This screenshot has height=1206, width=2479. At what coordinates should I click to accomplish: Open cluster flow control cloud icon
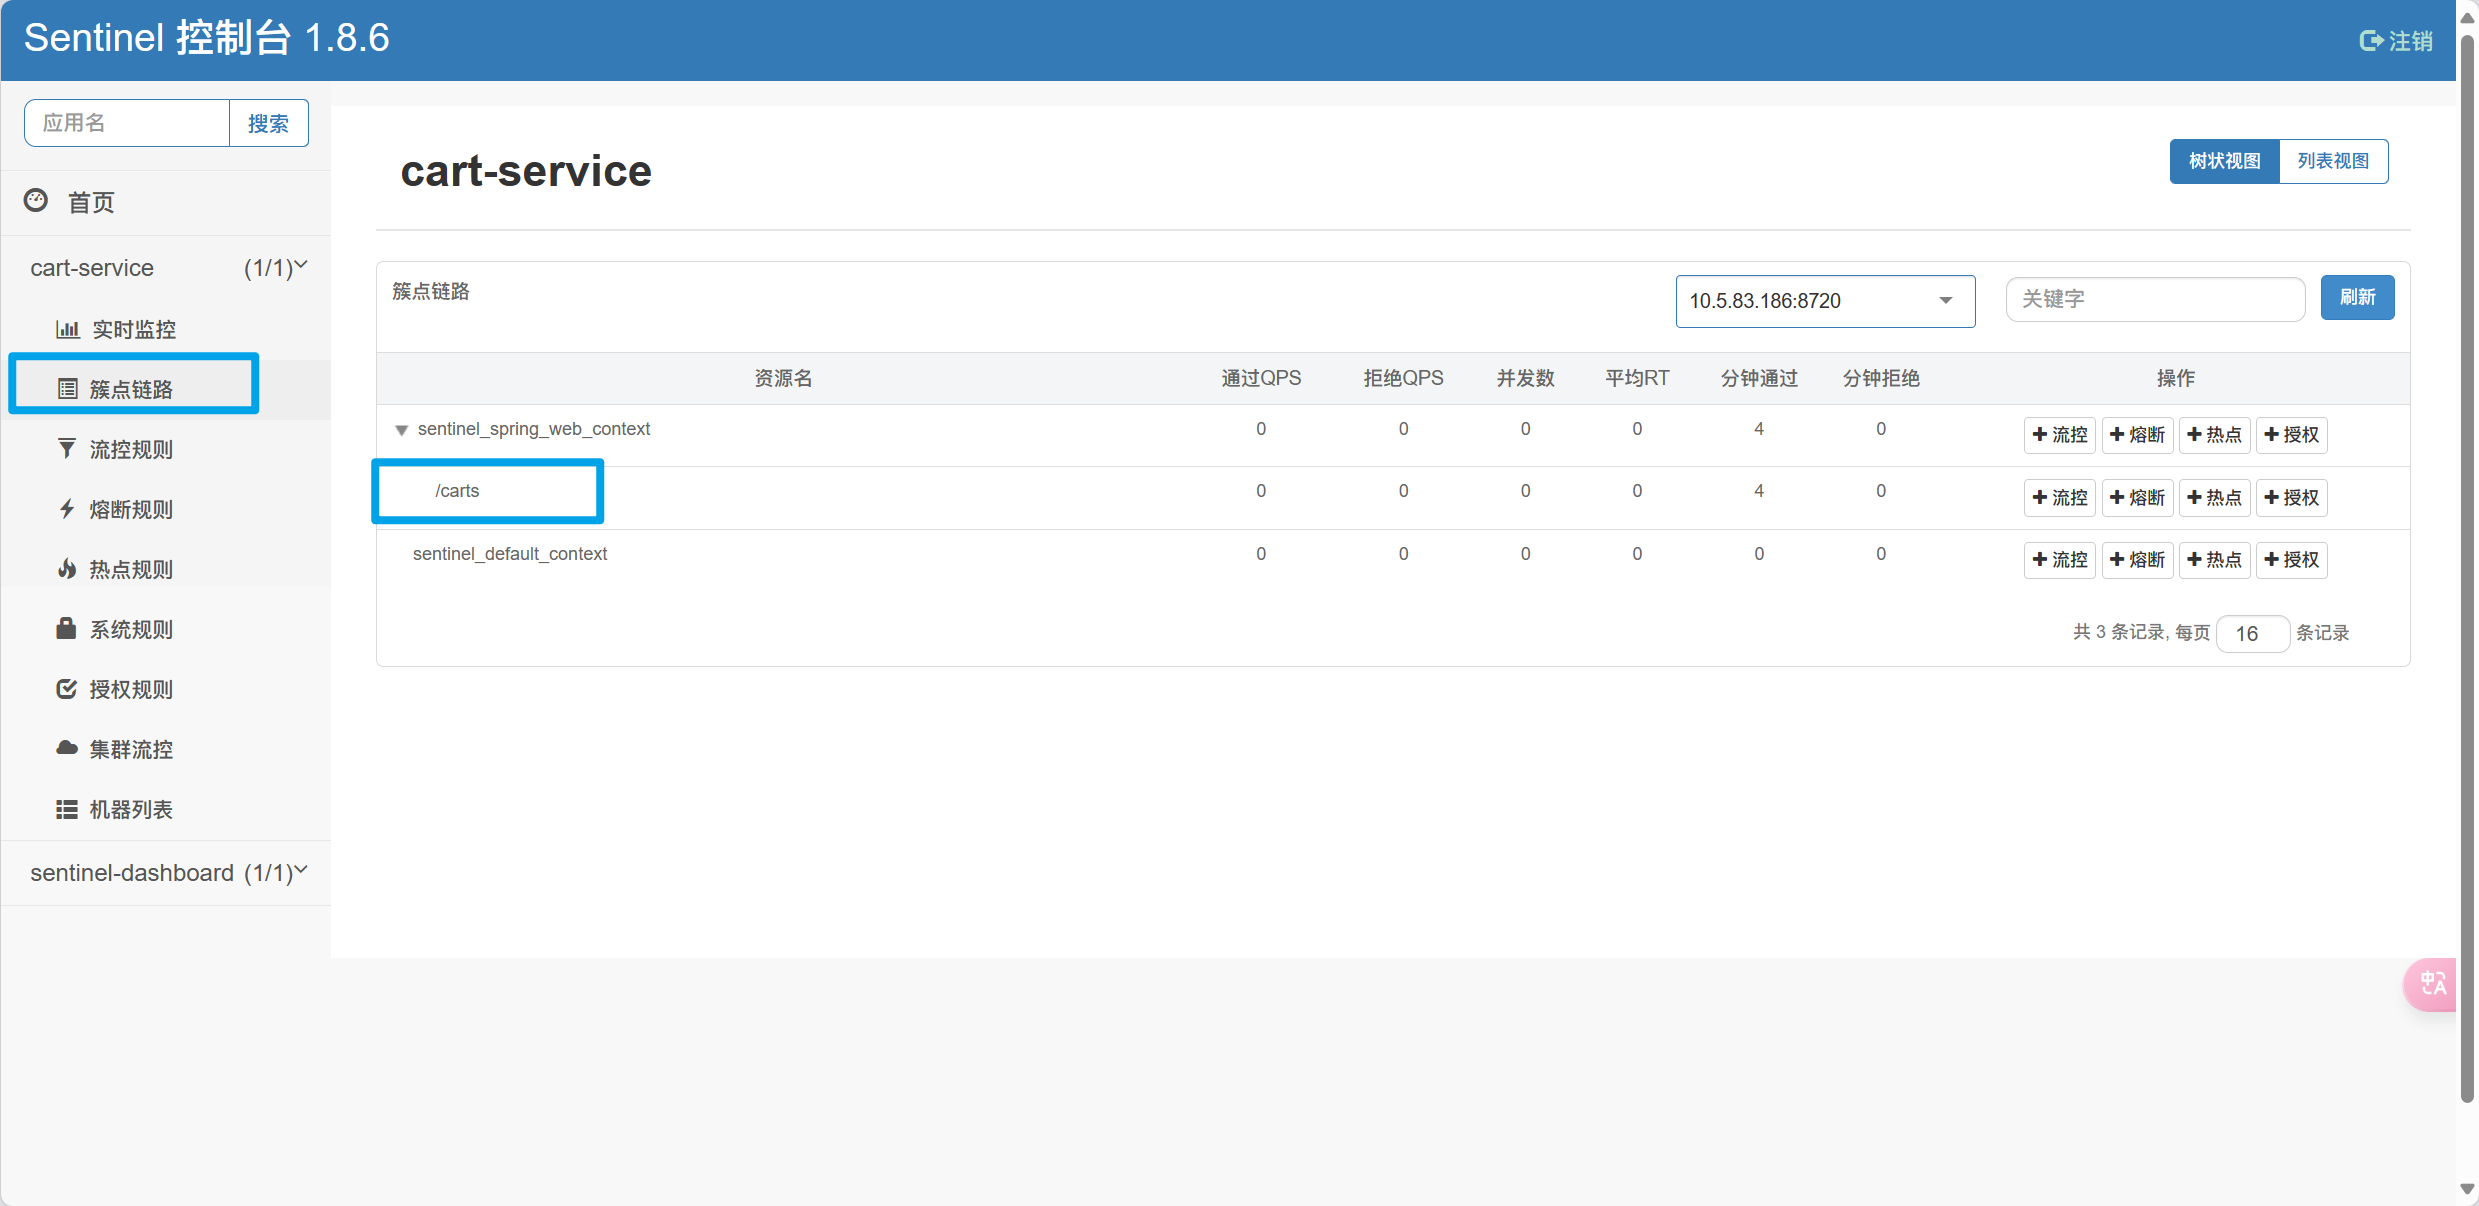point(67,749)
